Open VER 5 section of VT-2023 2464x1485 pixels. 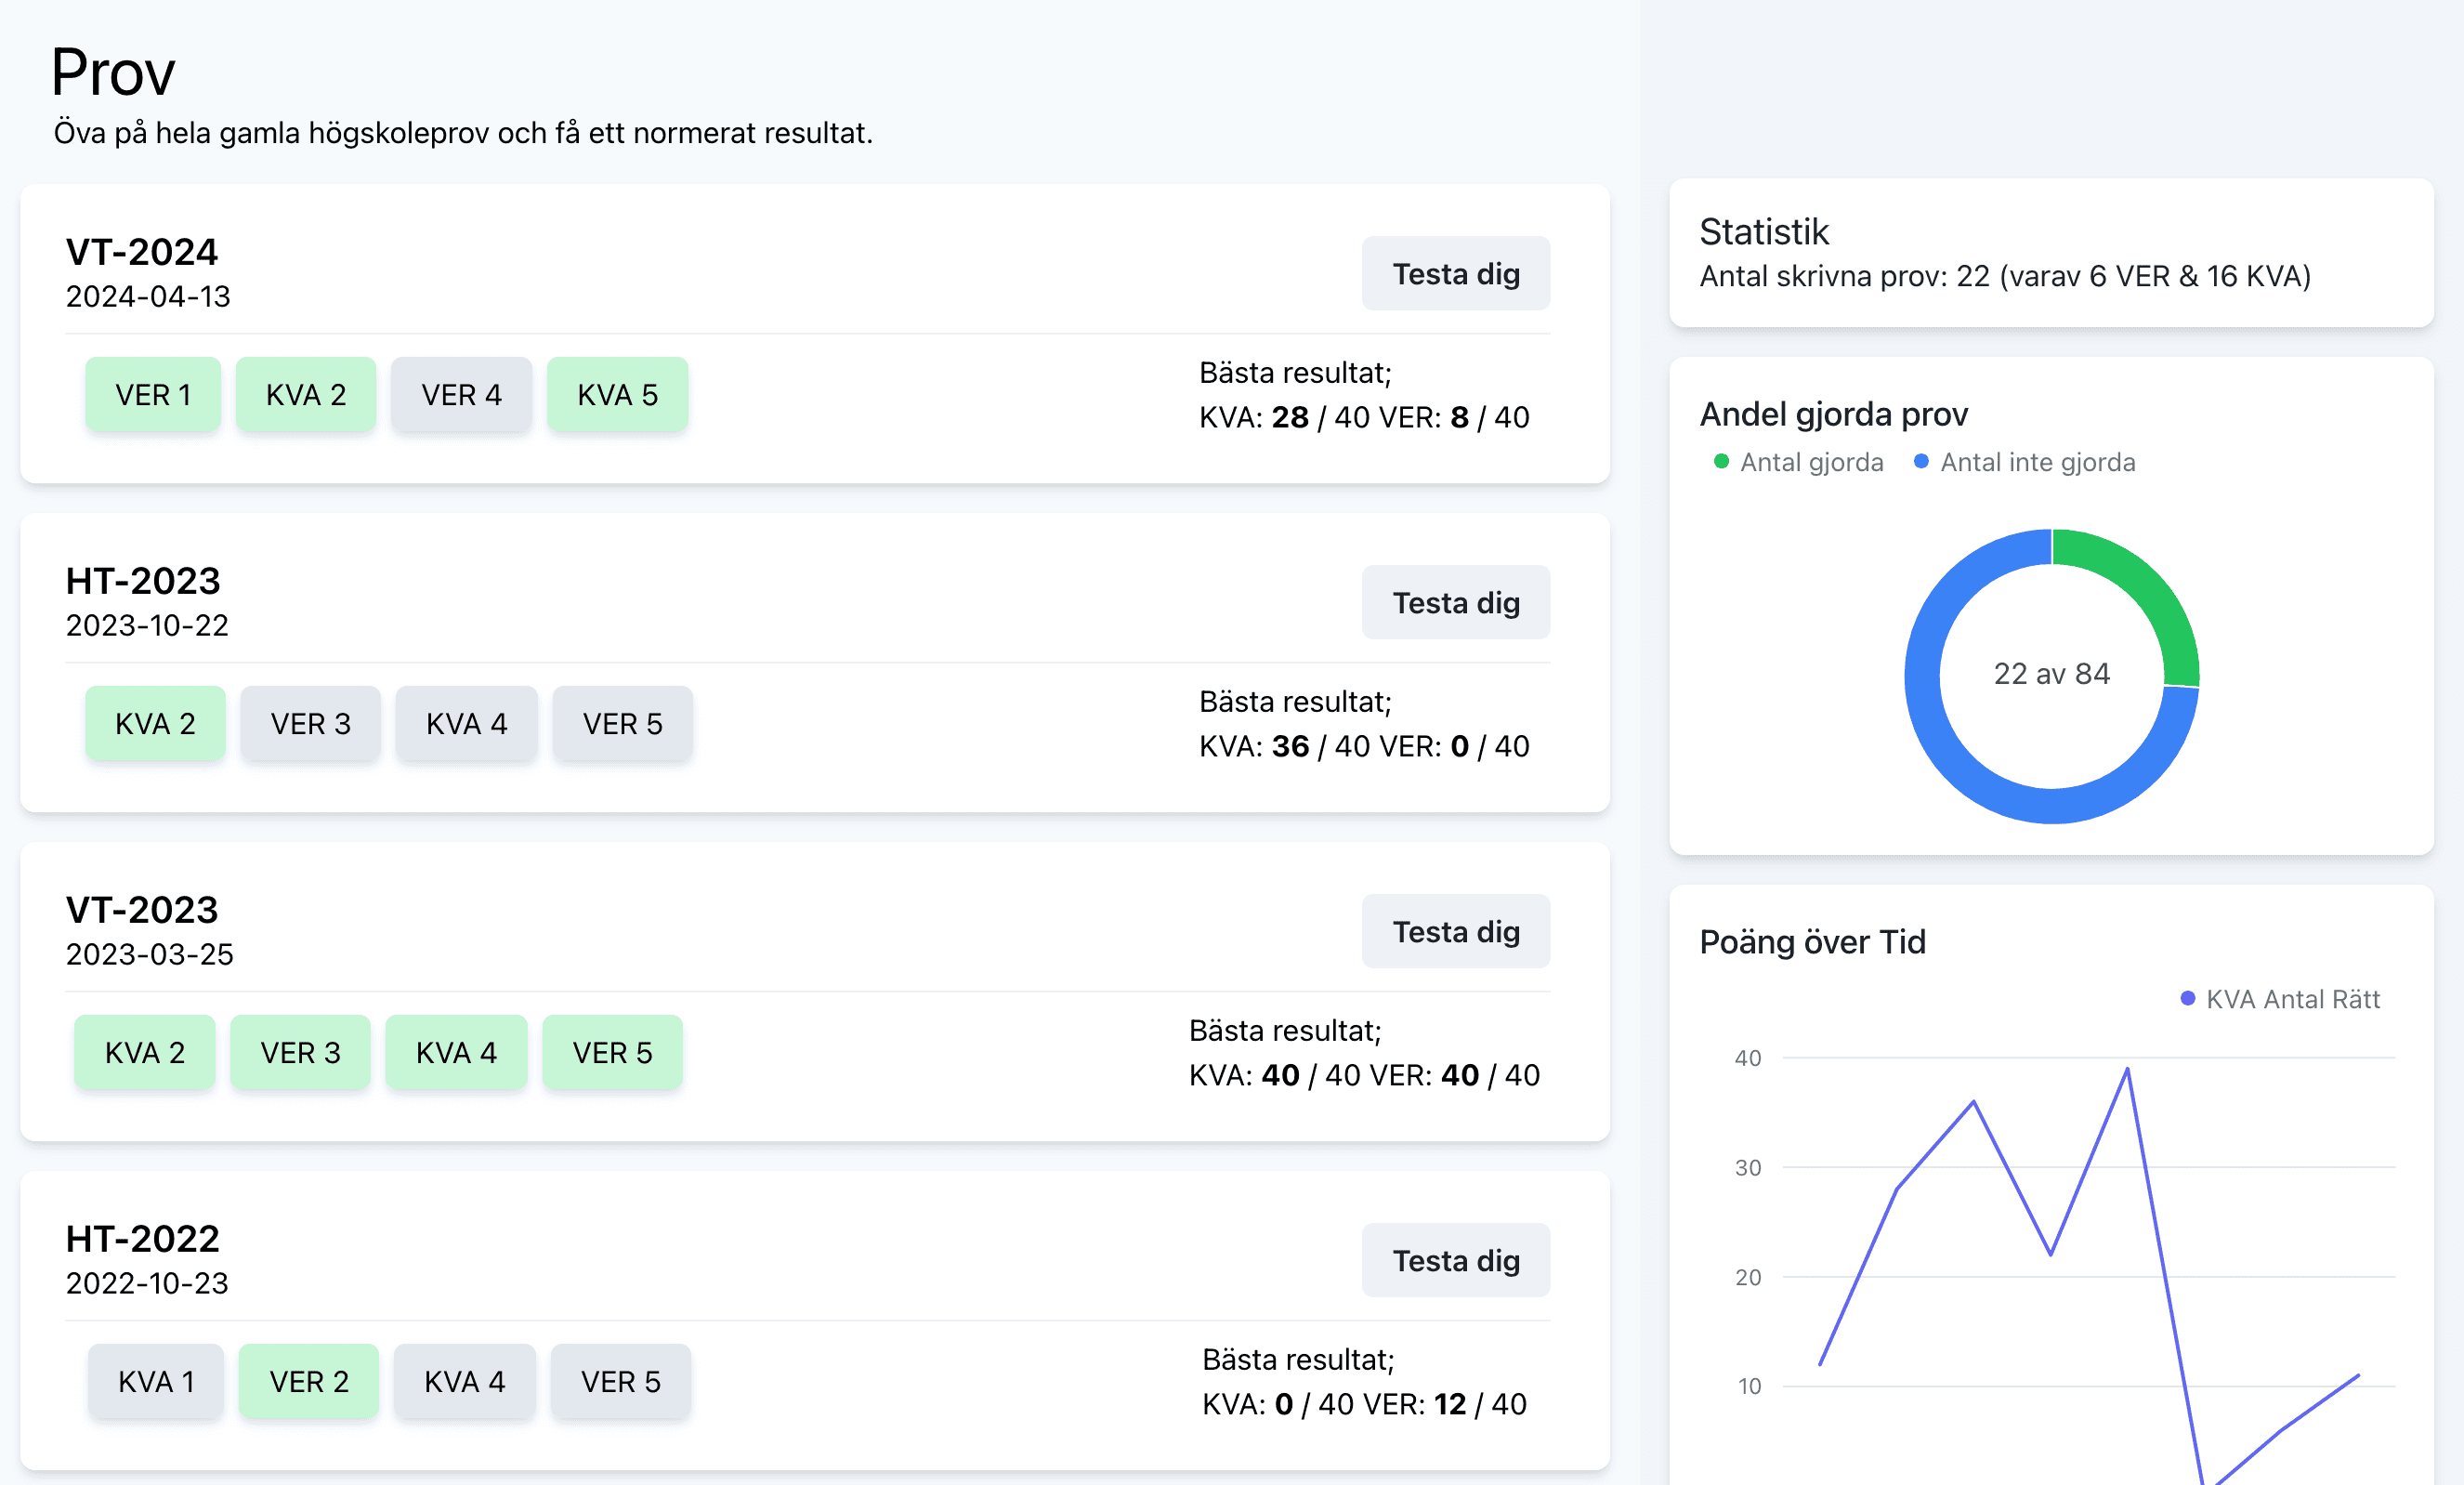click(612, 1053)
